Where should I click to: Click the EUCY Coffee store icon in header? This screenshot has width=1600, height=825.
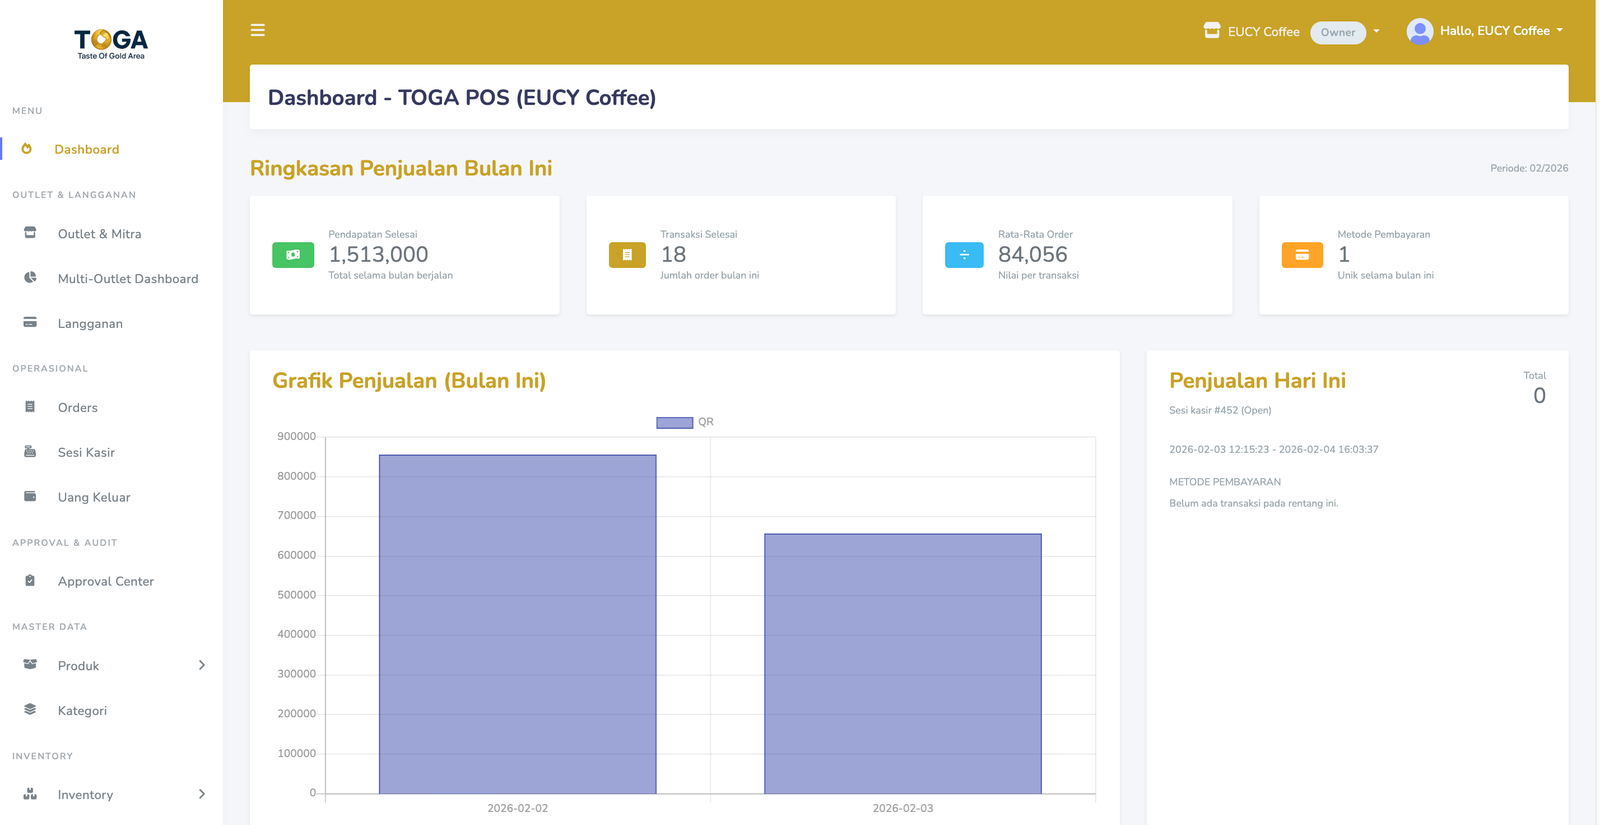pyautogui.click(x=1212, y=31)
